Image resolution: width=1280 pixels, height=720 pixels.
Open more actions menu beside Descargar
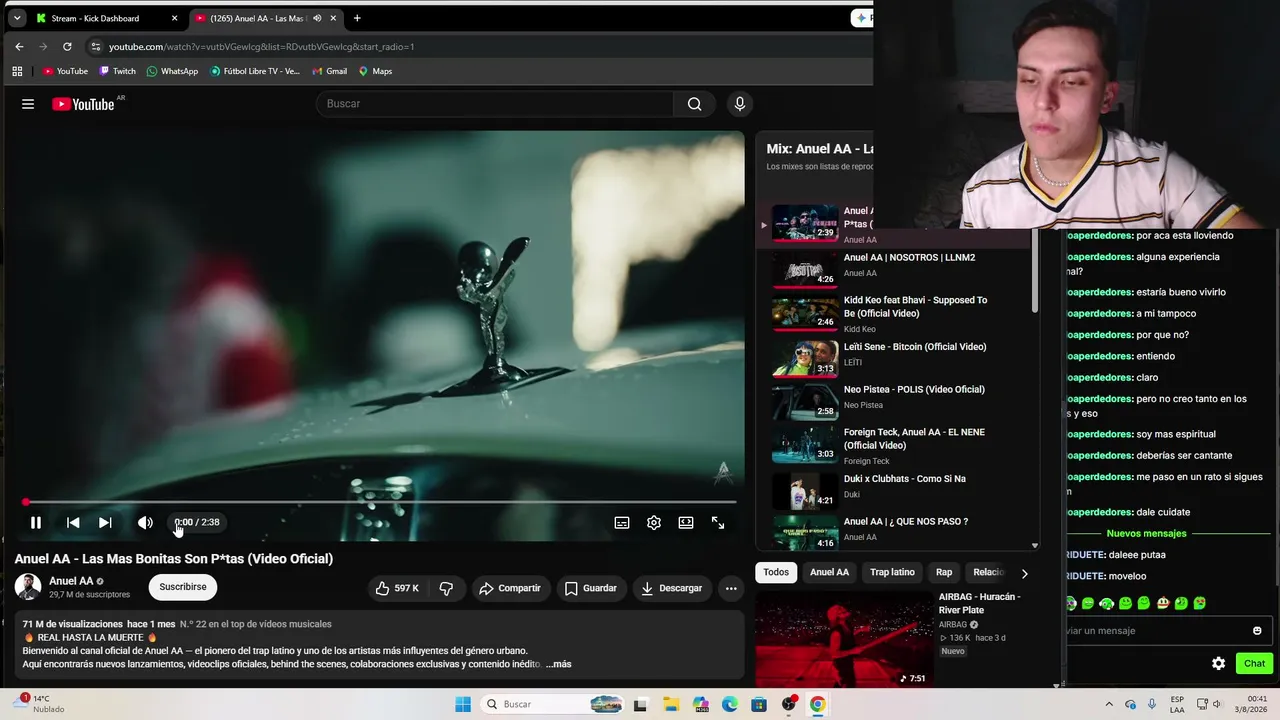click(731, 588)
